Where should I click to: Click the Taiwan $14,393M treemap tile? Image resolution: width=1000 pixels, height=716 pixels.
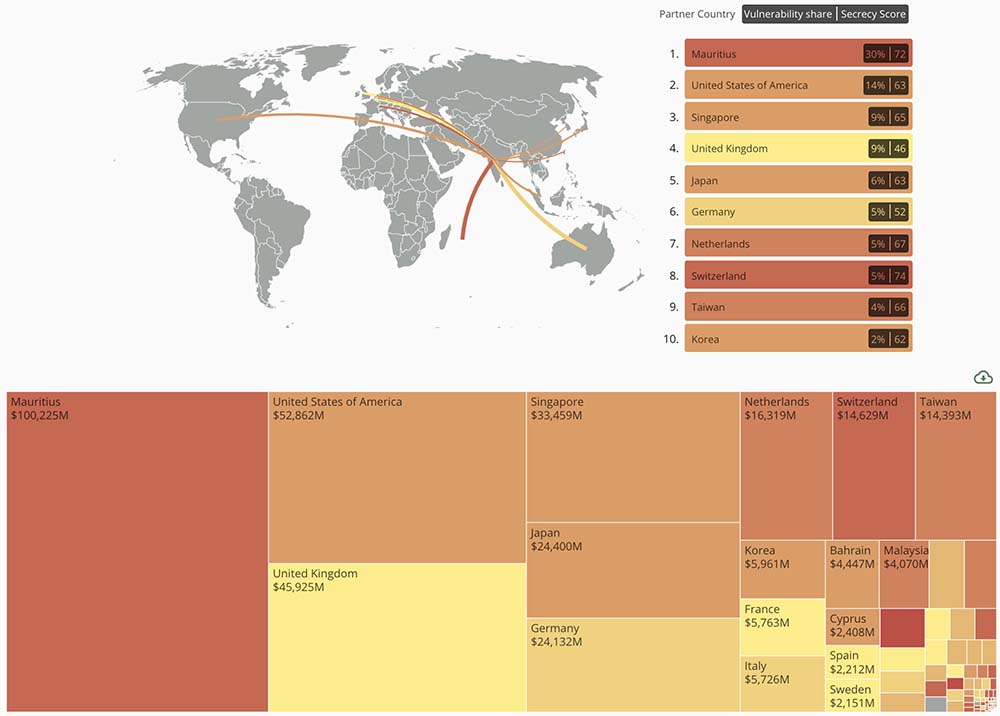point(956,466)
